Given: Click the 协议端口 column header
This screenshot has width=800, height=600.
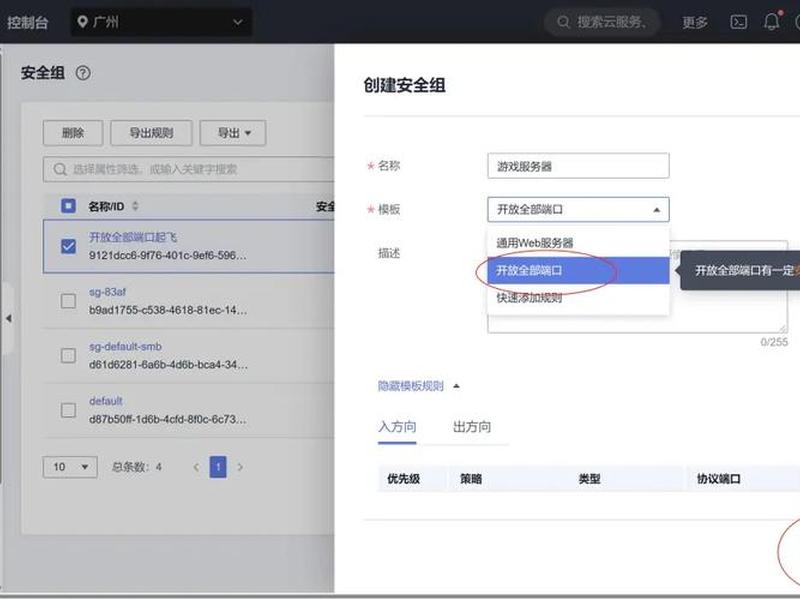Looking at the screenshot, I should pyautogui.click(x=718, y=479).
